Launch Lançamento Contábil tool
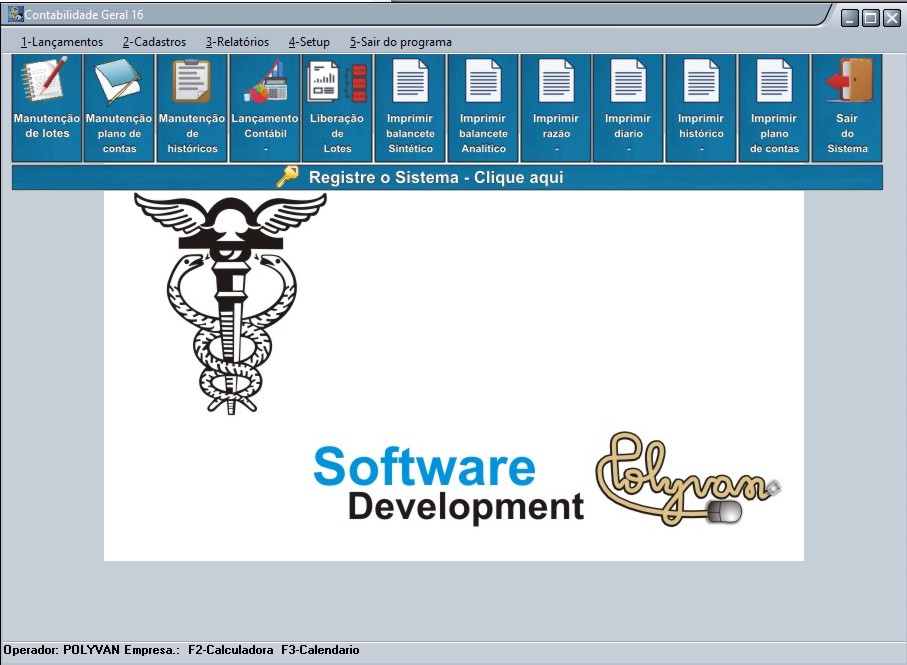 pos(265,108)
